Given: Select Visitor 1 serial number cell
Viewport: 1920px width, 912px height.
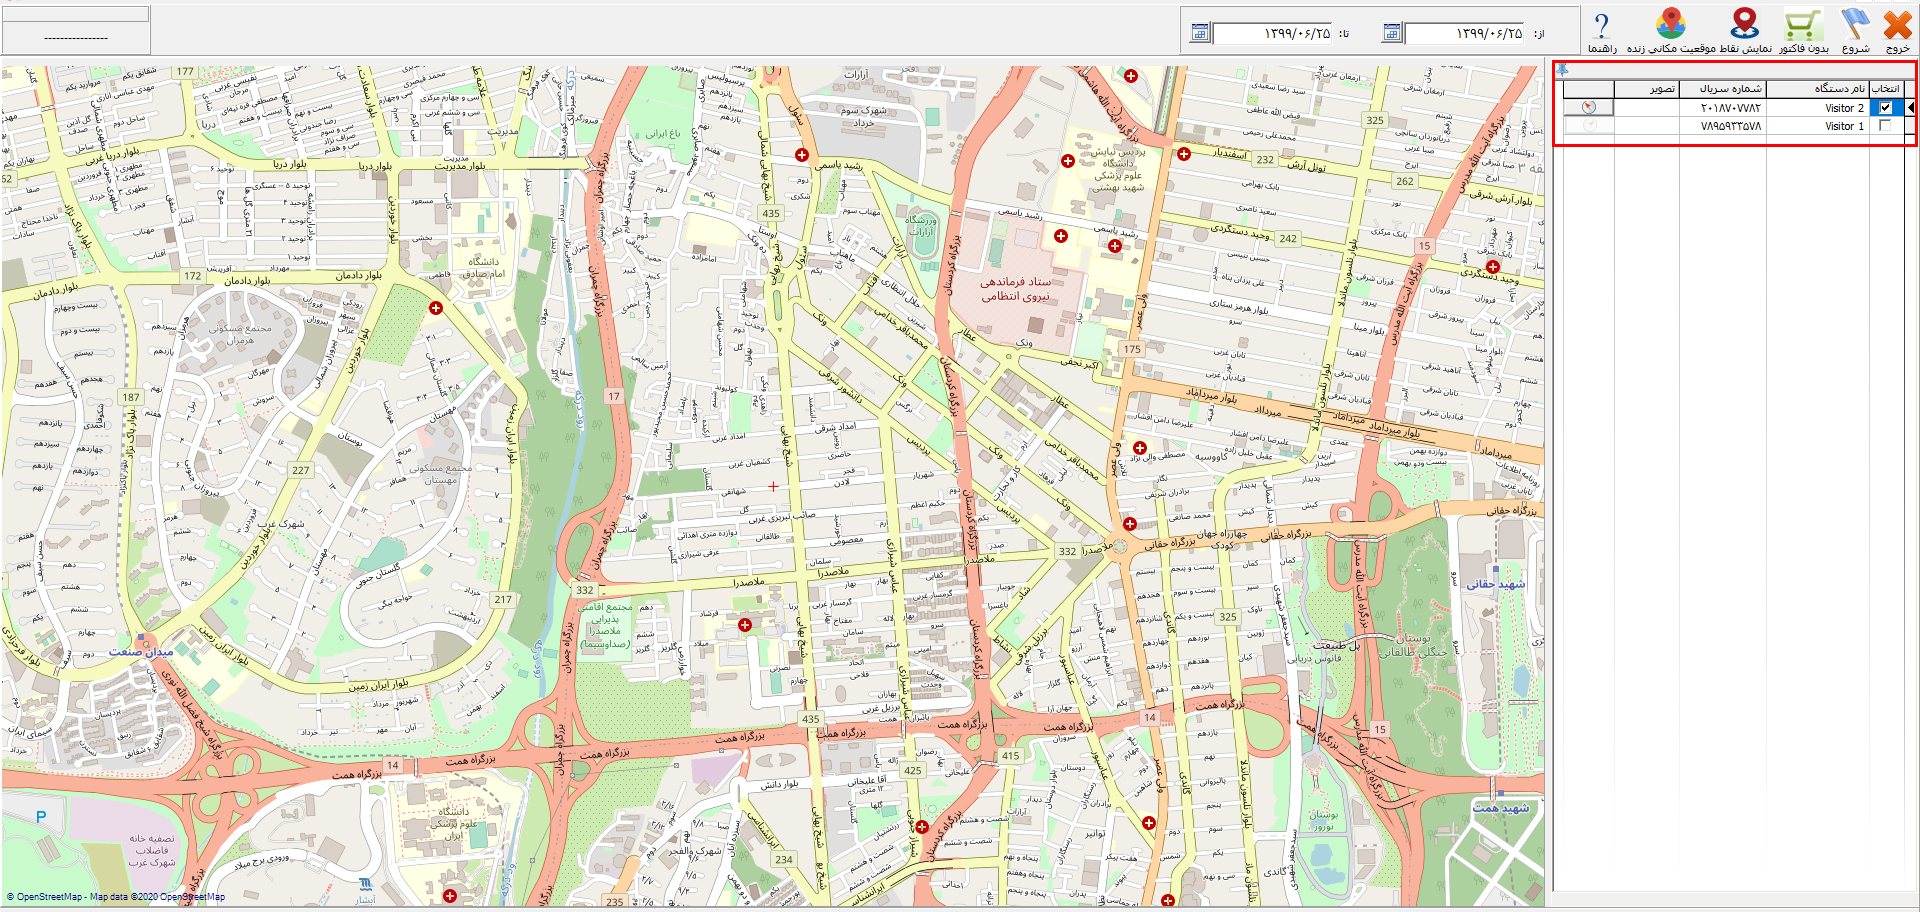Looking at the screenshot, I should pos(1722,126).
